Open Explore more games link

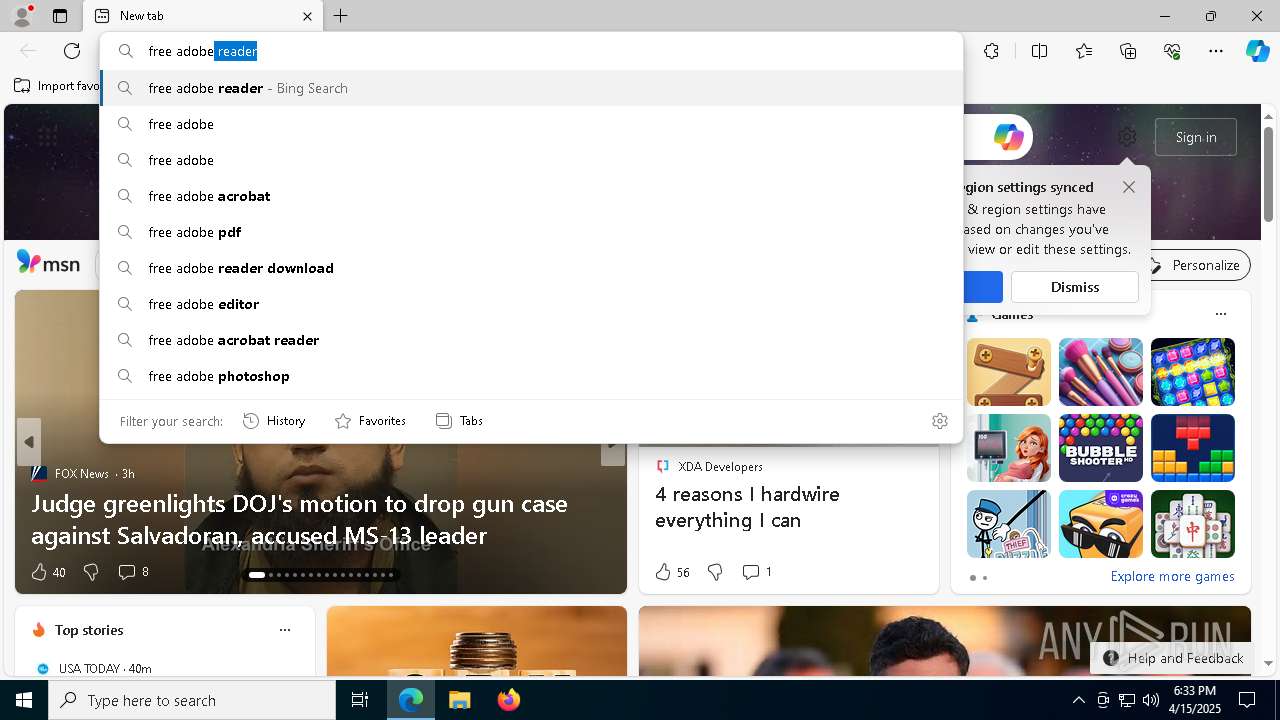(x=1172, y=576)
